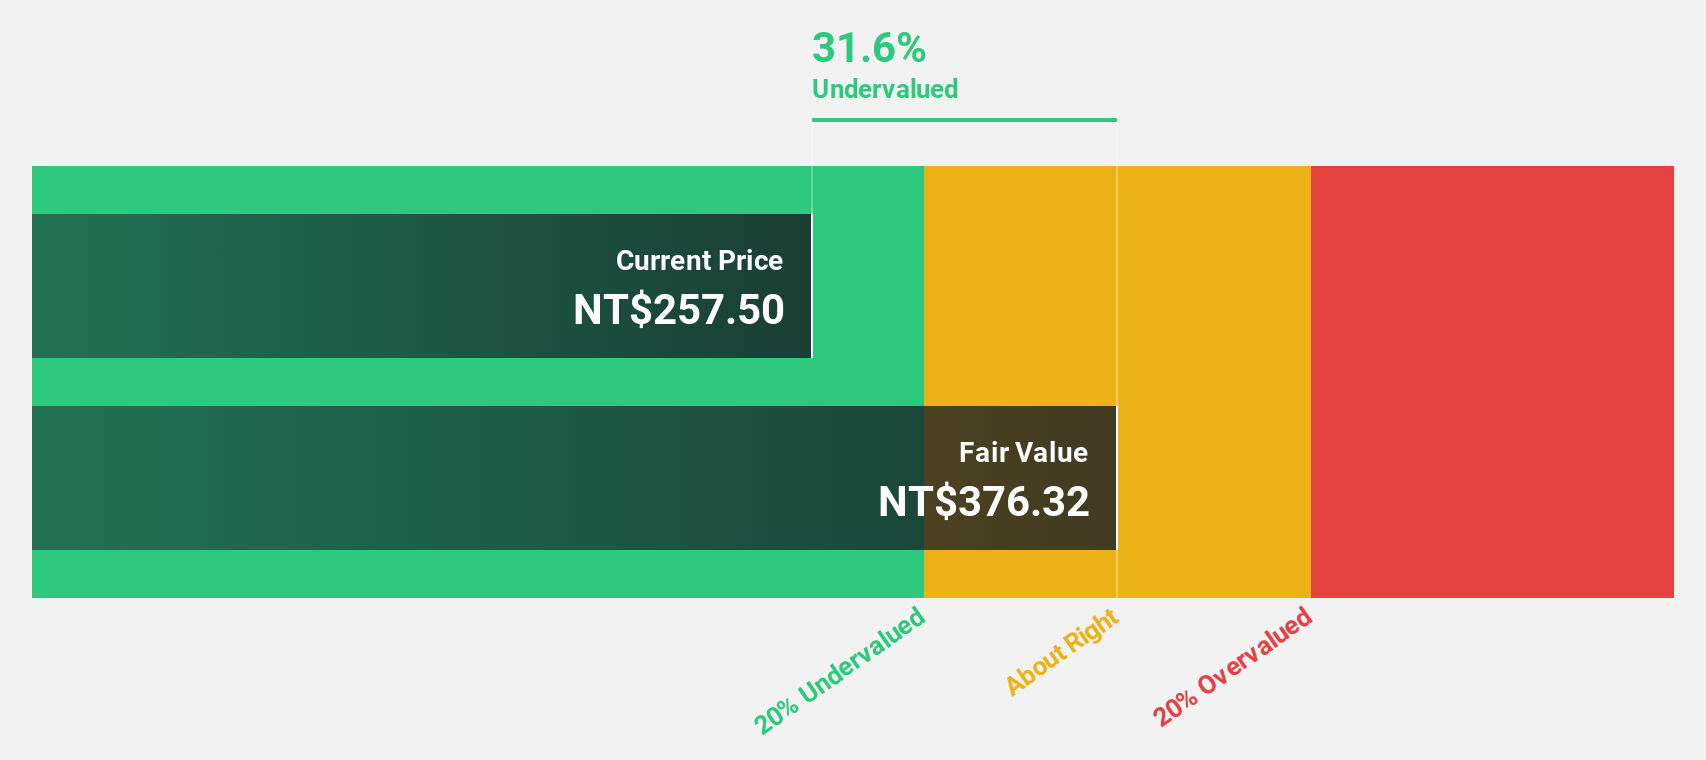Click the NT$257.50 price value

click(x=679, y=310)
